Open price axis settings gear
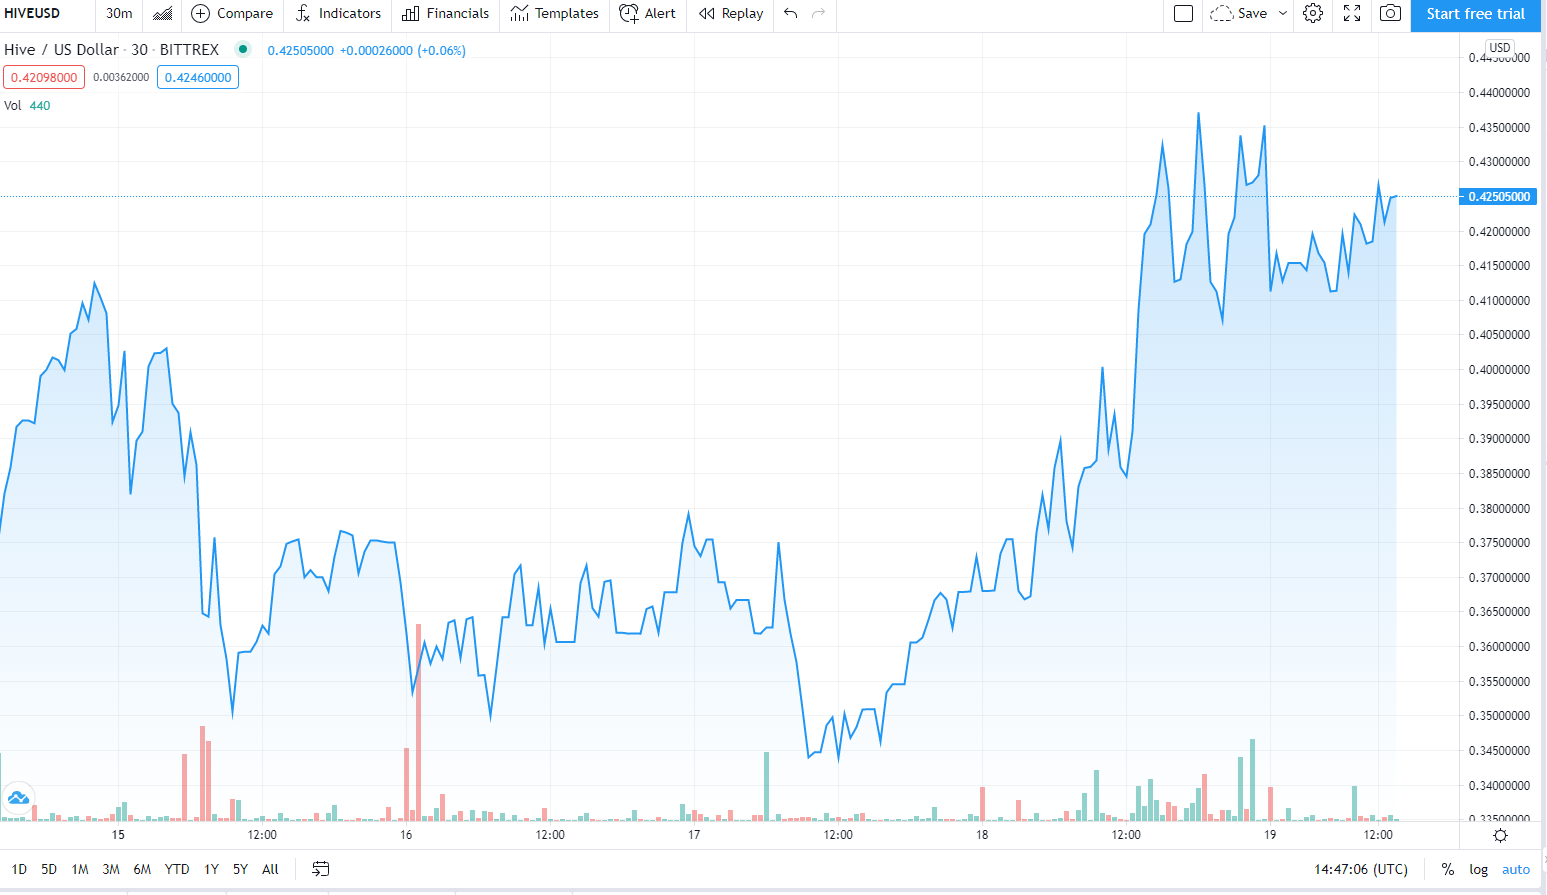The height and width of the screenshot is (895, 1547). [1500, 835]
